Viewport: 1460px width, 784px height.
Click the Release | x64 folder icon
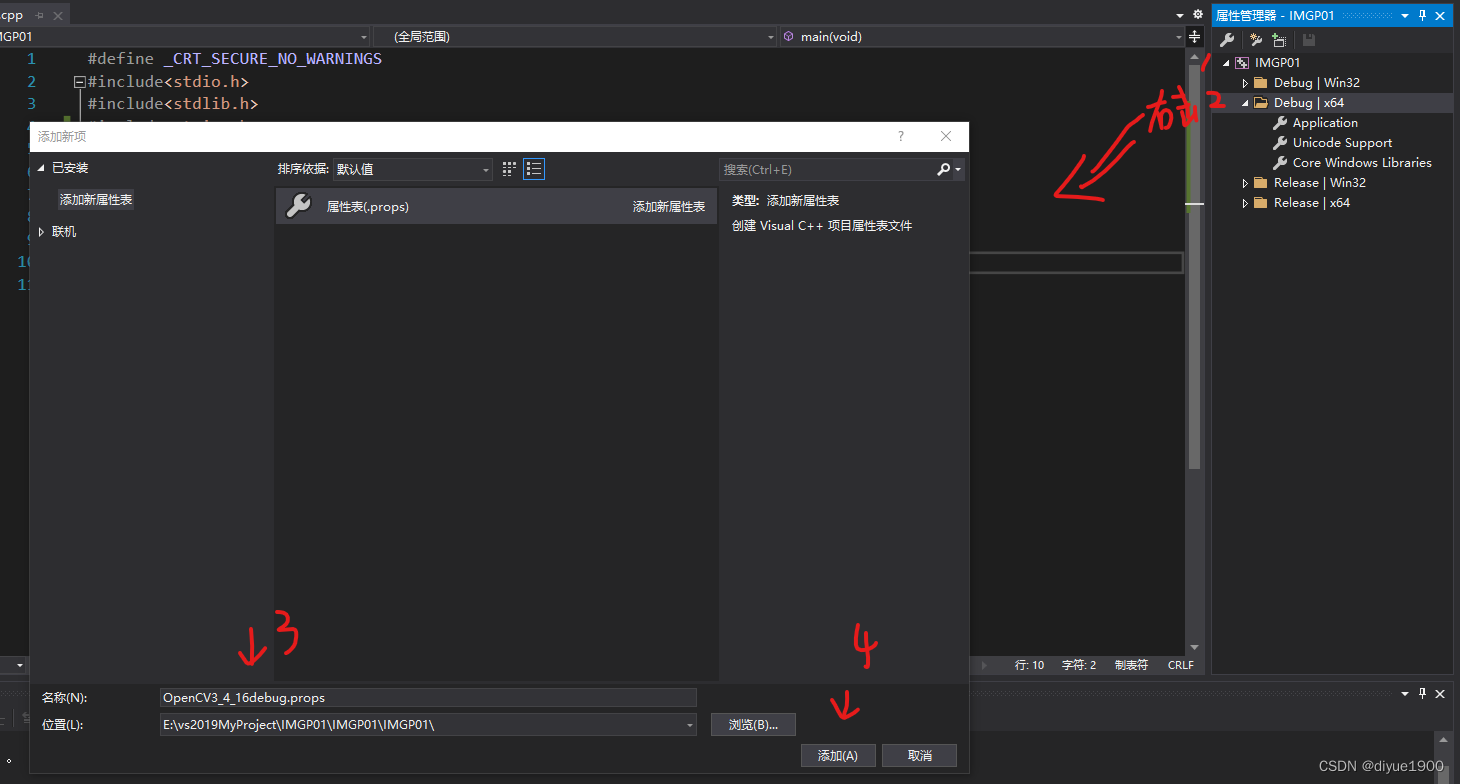(x=1261, y=203)
